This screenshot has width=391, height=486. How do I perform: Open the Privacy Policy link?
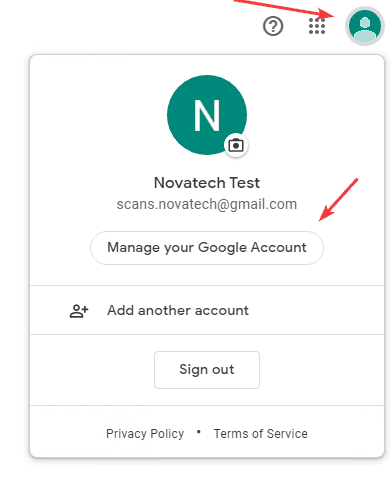point(145,434)
